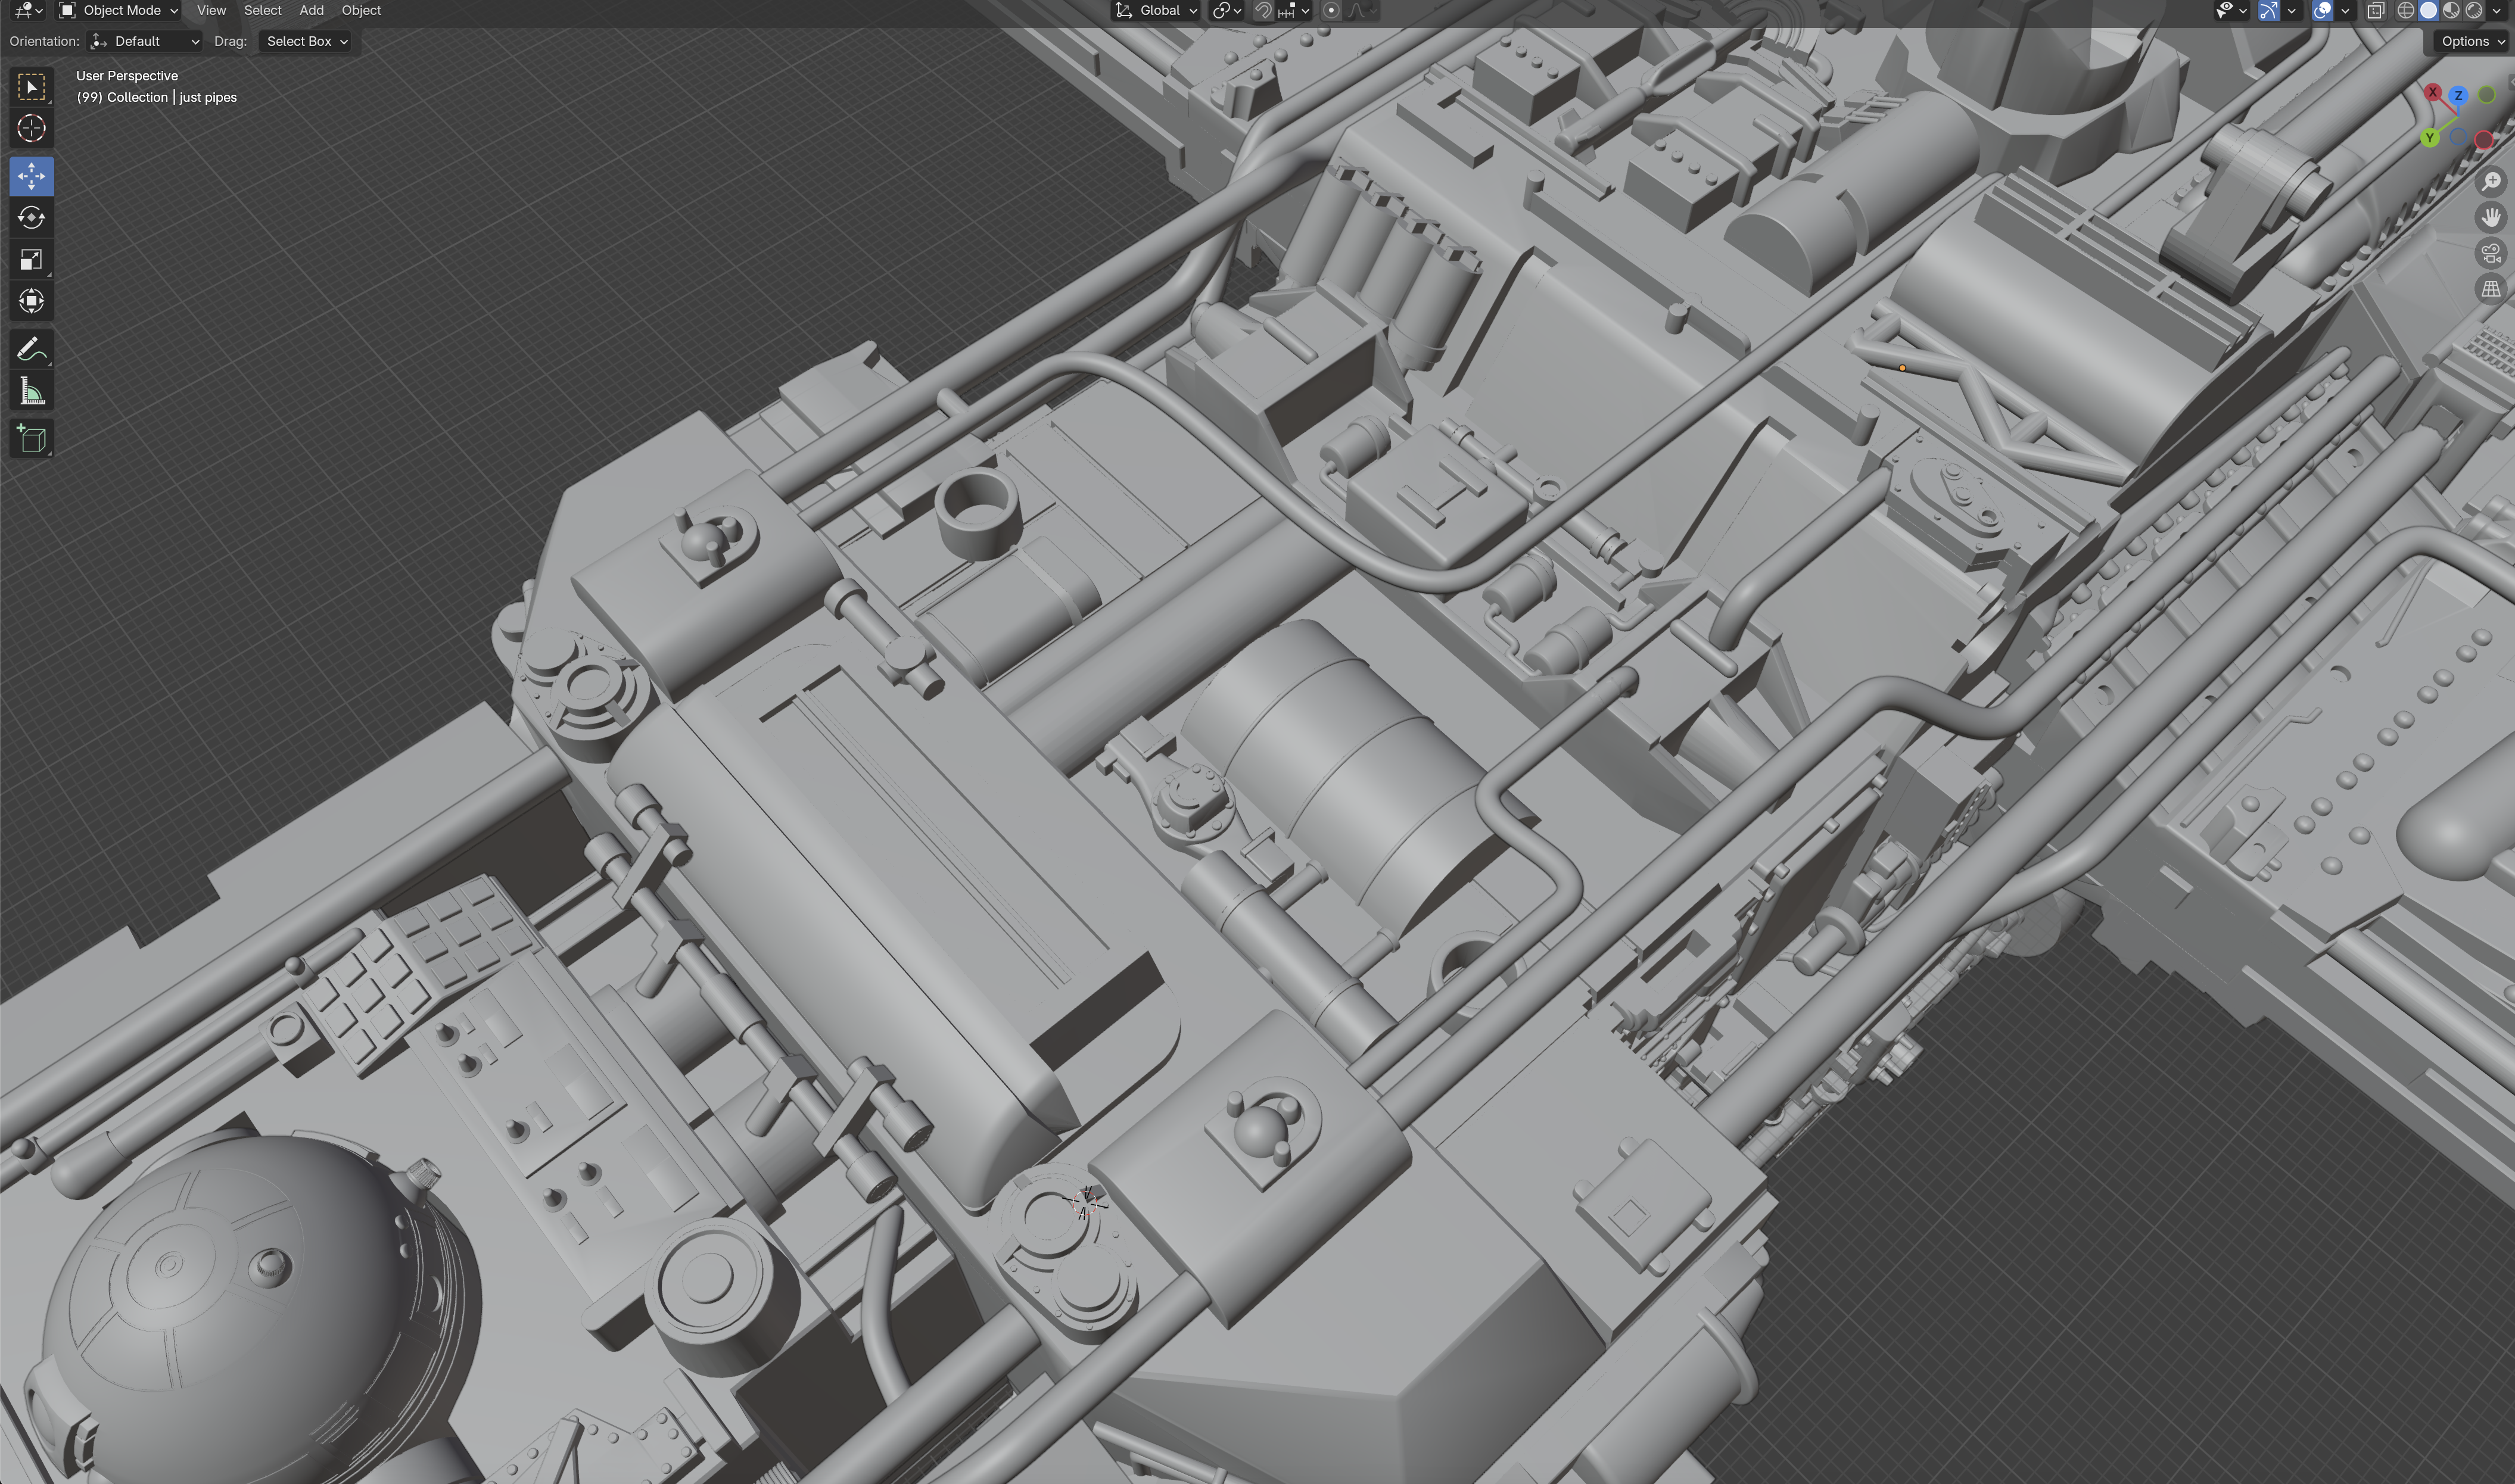Viewport: 2515px width, 1484px height.
Task: Switch to Solid shading
Action: coord(2428,10)
